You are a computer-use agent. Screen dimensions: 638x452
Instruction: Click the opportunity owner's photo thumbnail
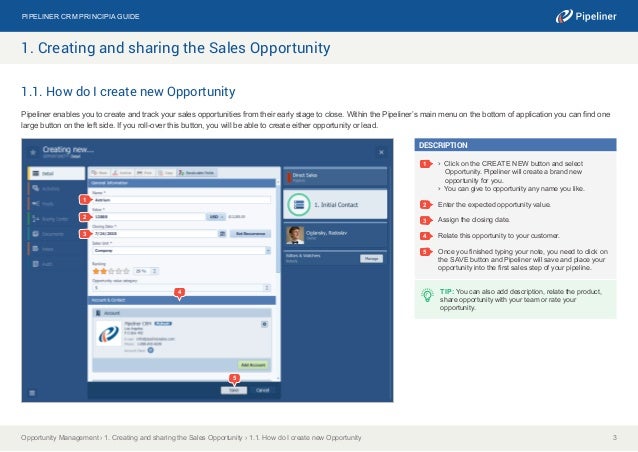click(295, 235)
